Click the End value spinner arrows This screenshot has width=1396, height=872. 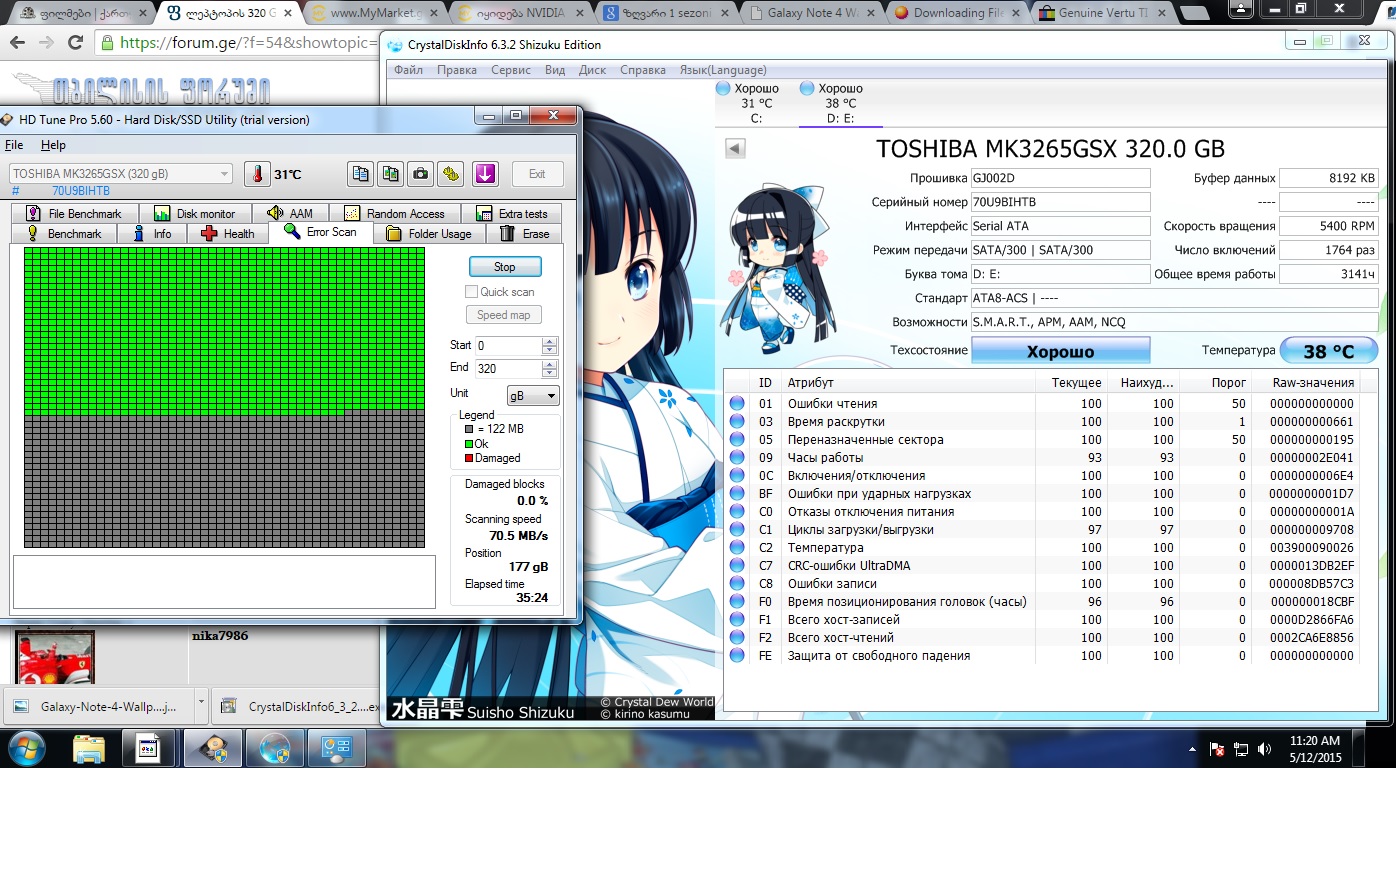(x=549, y=368)
